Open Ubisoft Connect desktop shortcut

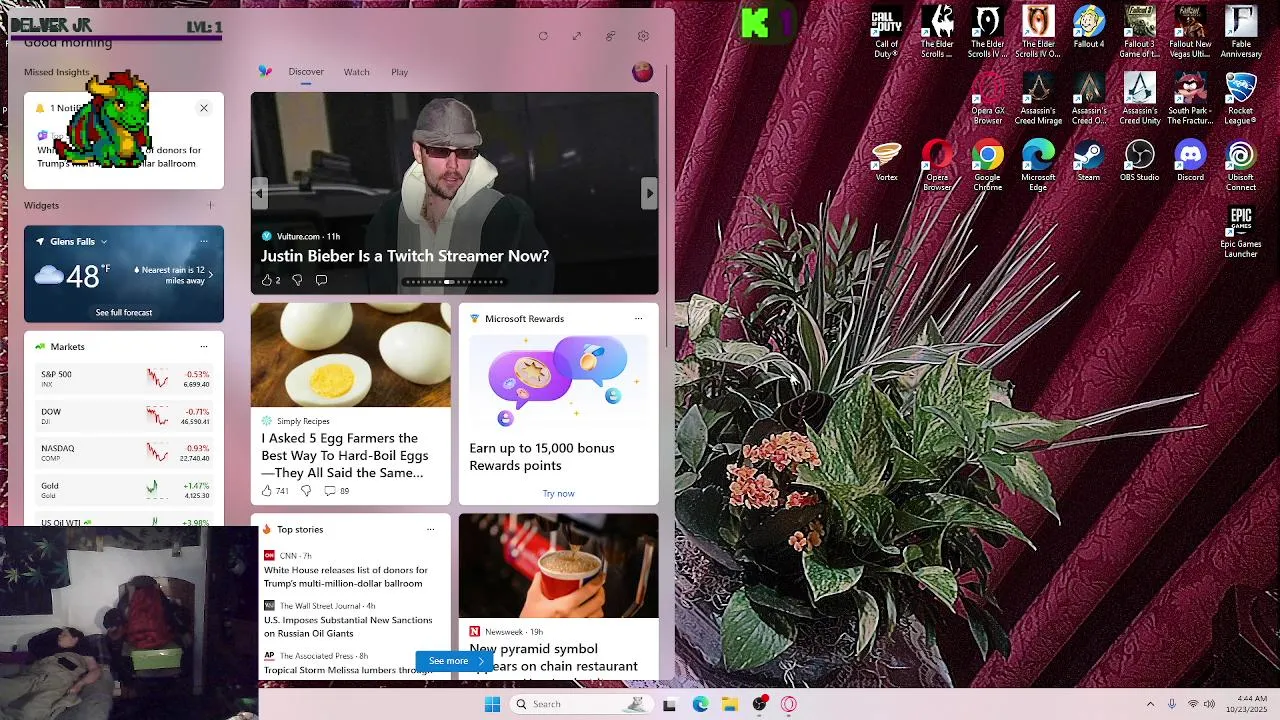point(1241,166)
